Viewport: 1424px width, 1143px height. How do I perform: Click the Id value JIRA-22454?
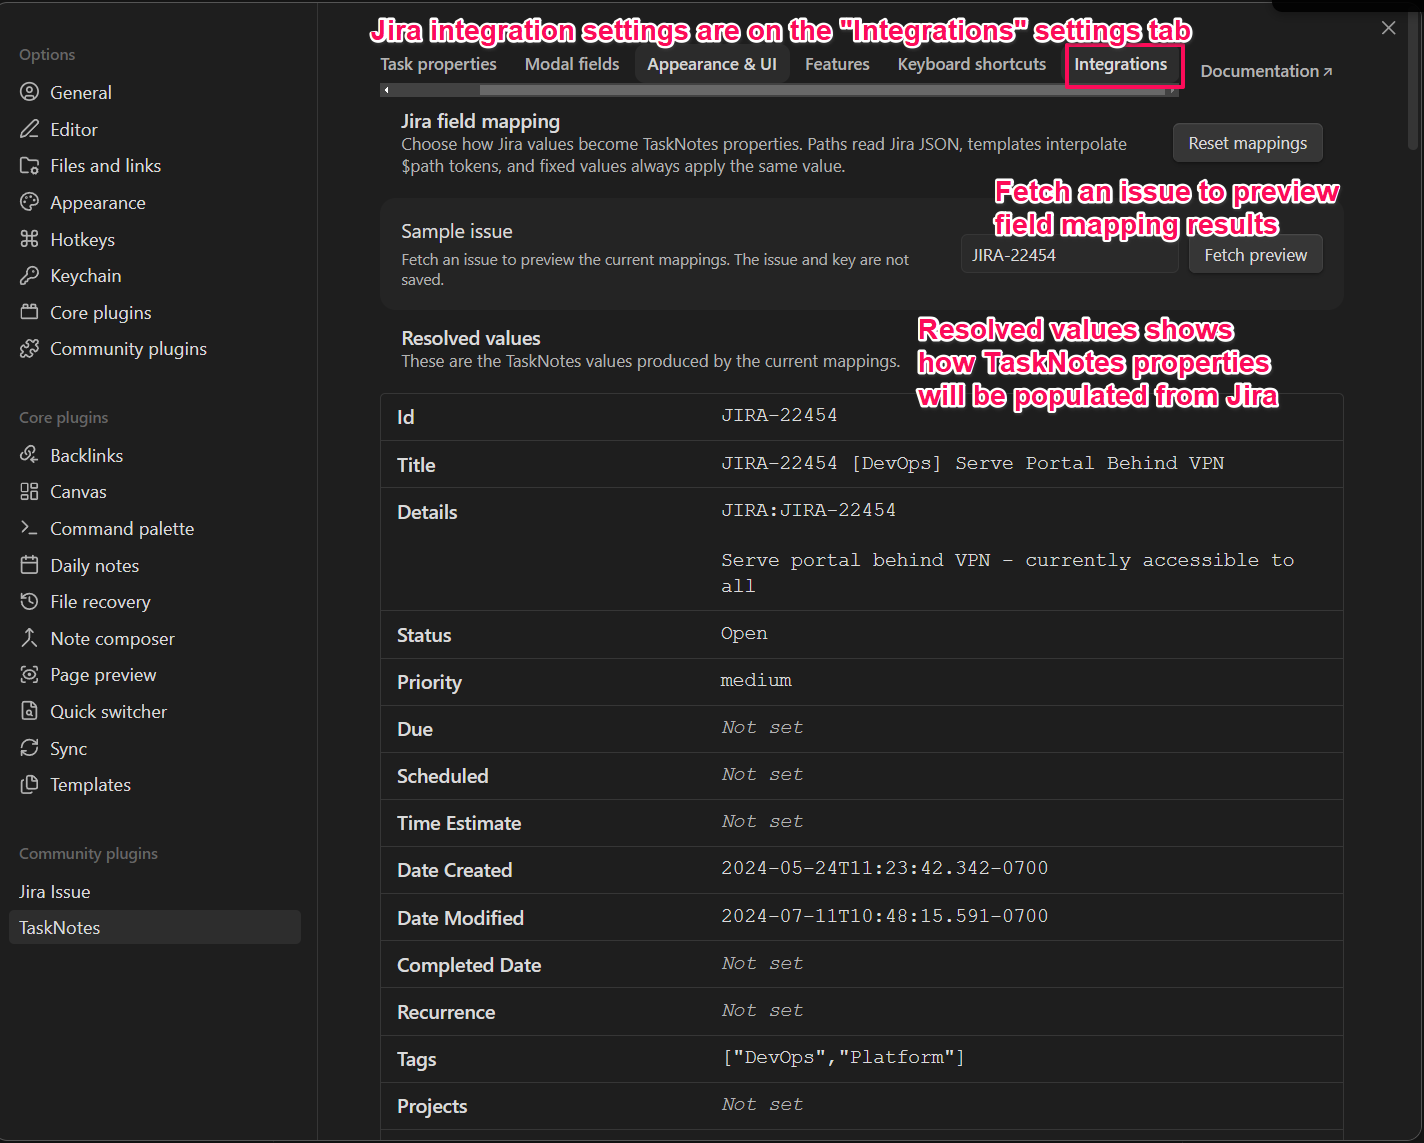[779, 415]
